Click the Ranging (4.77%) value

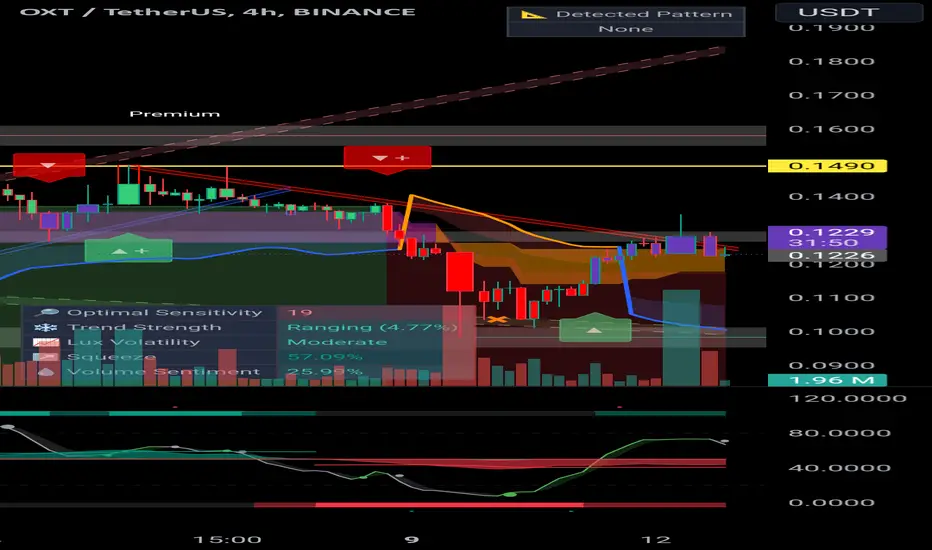[x=373, y=328]
